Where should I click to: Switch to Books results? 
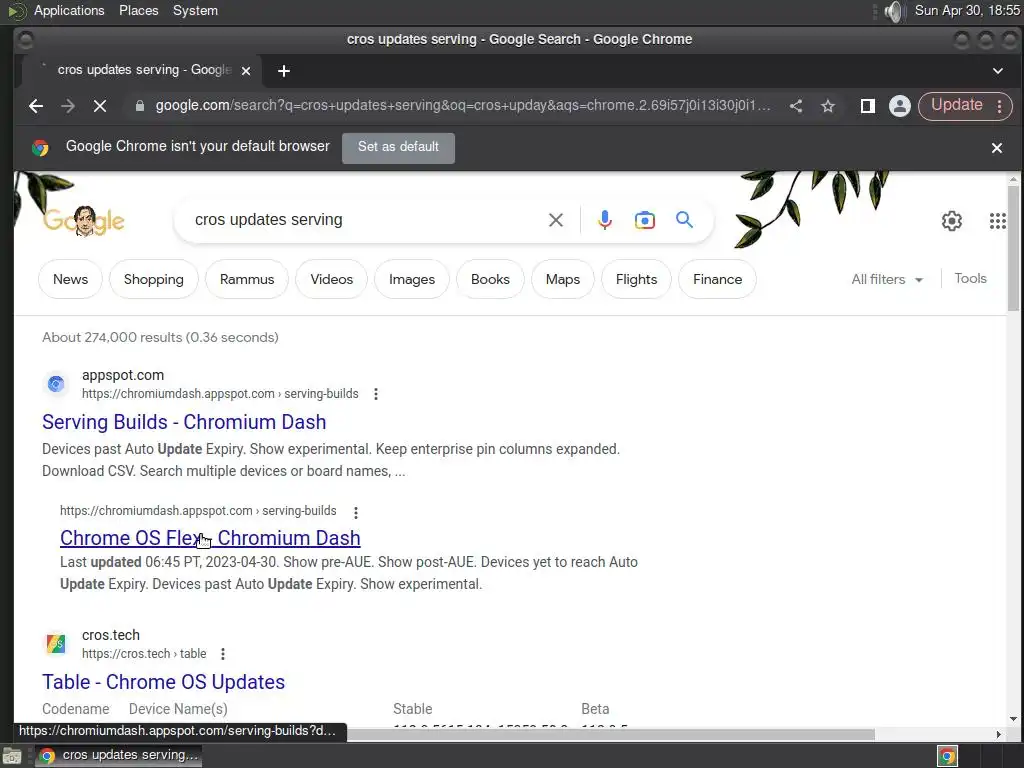click(x=490, y=280)
